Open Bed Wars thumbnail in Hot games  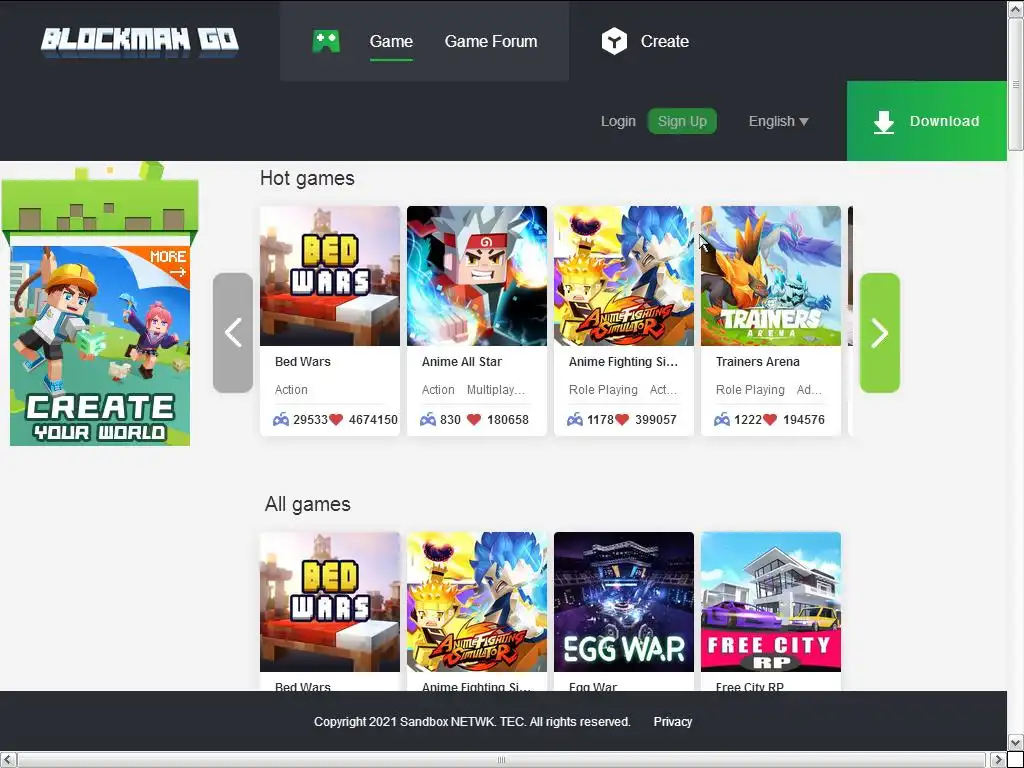click(330, 276)
